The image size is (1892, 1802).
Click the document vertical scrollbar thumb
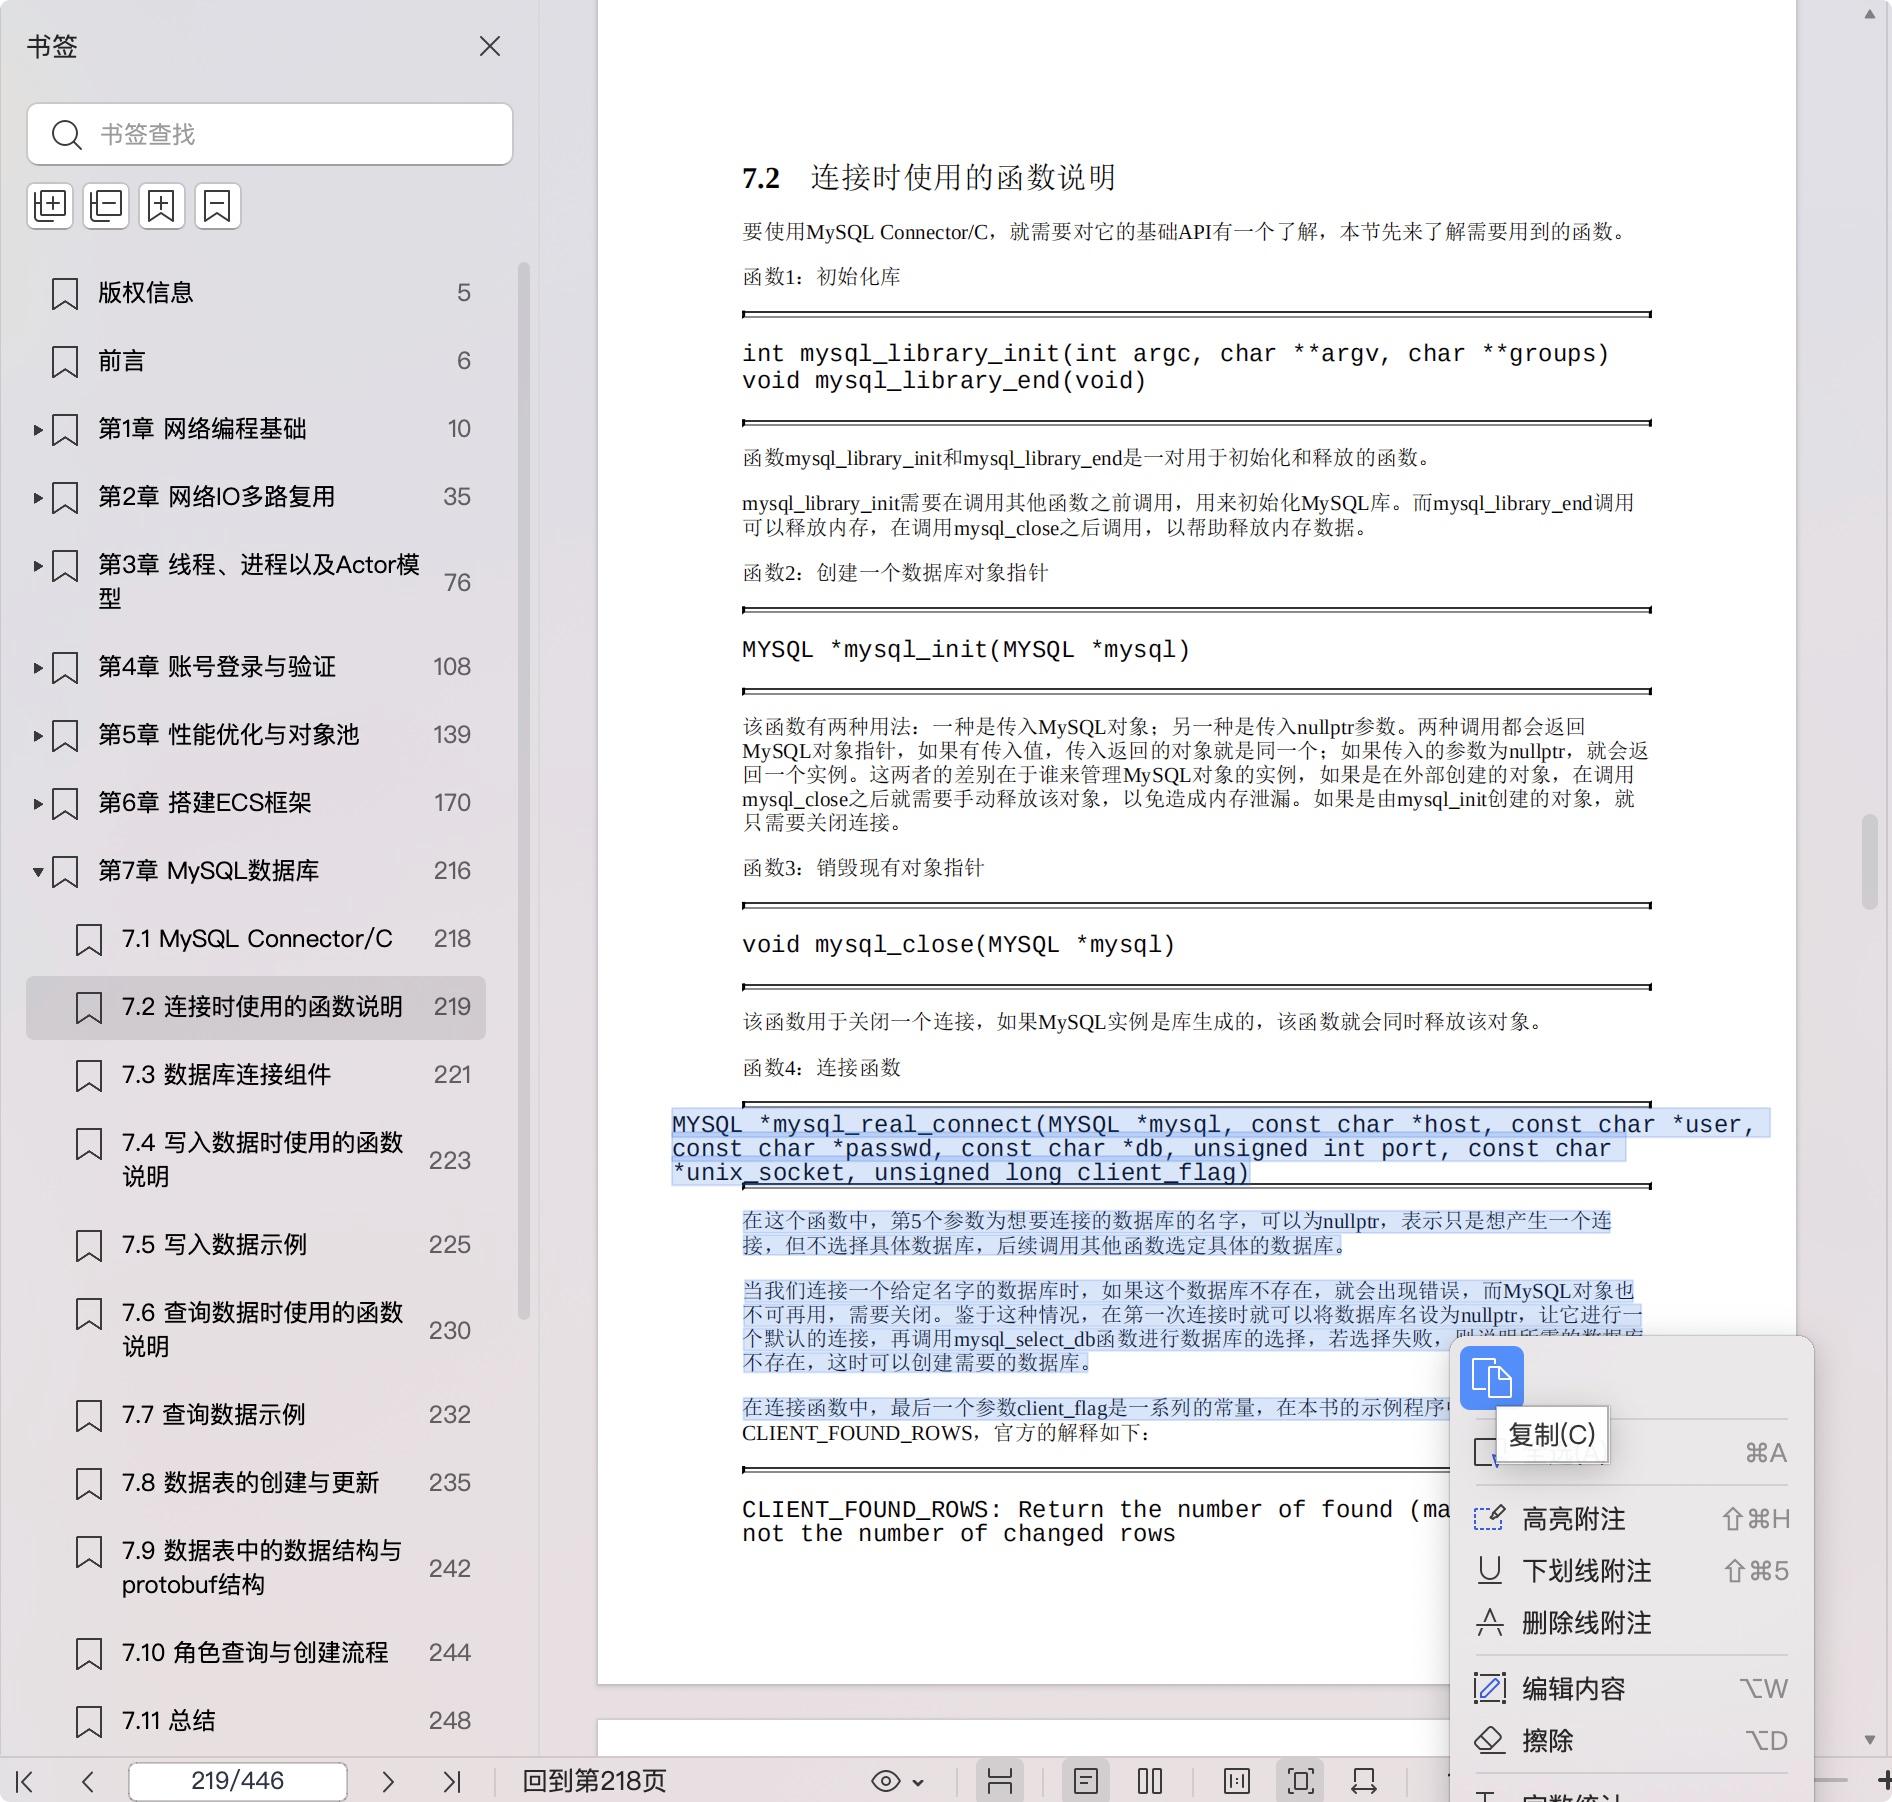[1869, 862]
